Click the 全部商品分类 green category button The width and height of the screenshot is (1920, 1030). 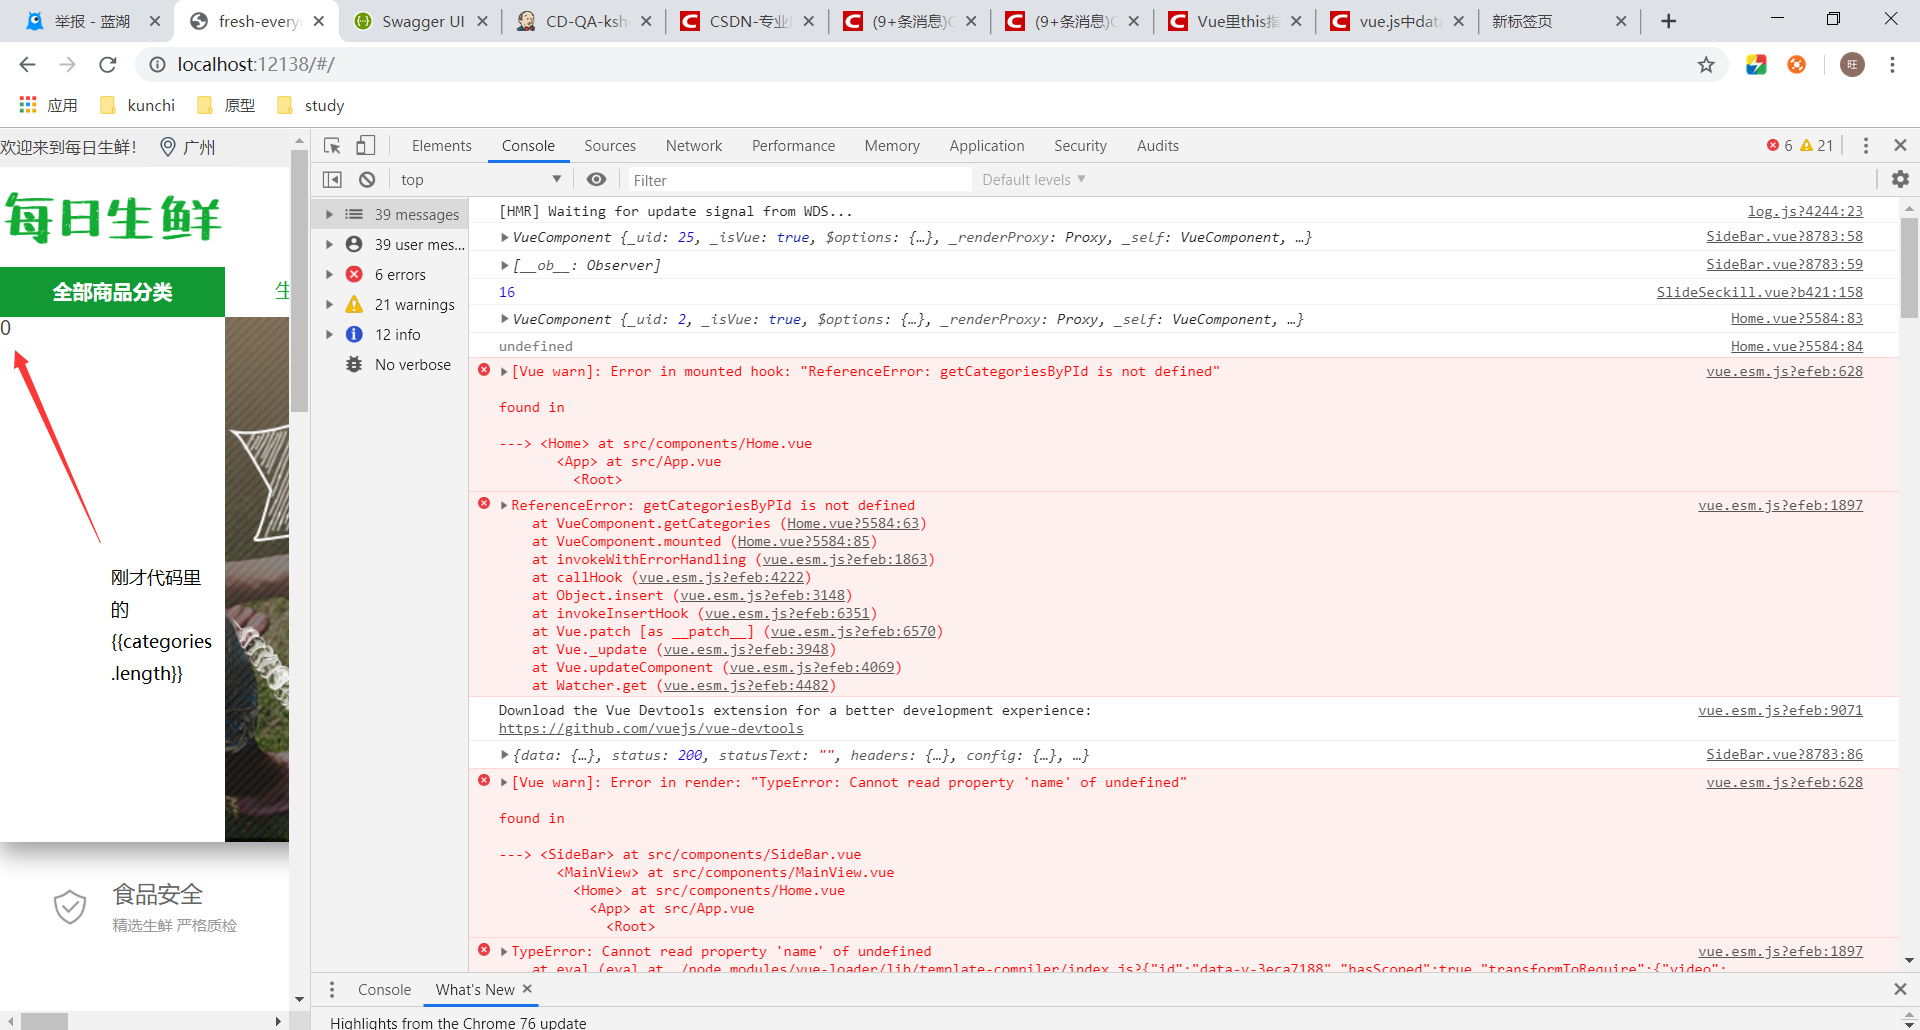tap(112, 292)
